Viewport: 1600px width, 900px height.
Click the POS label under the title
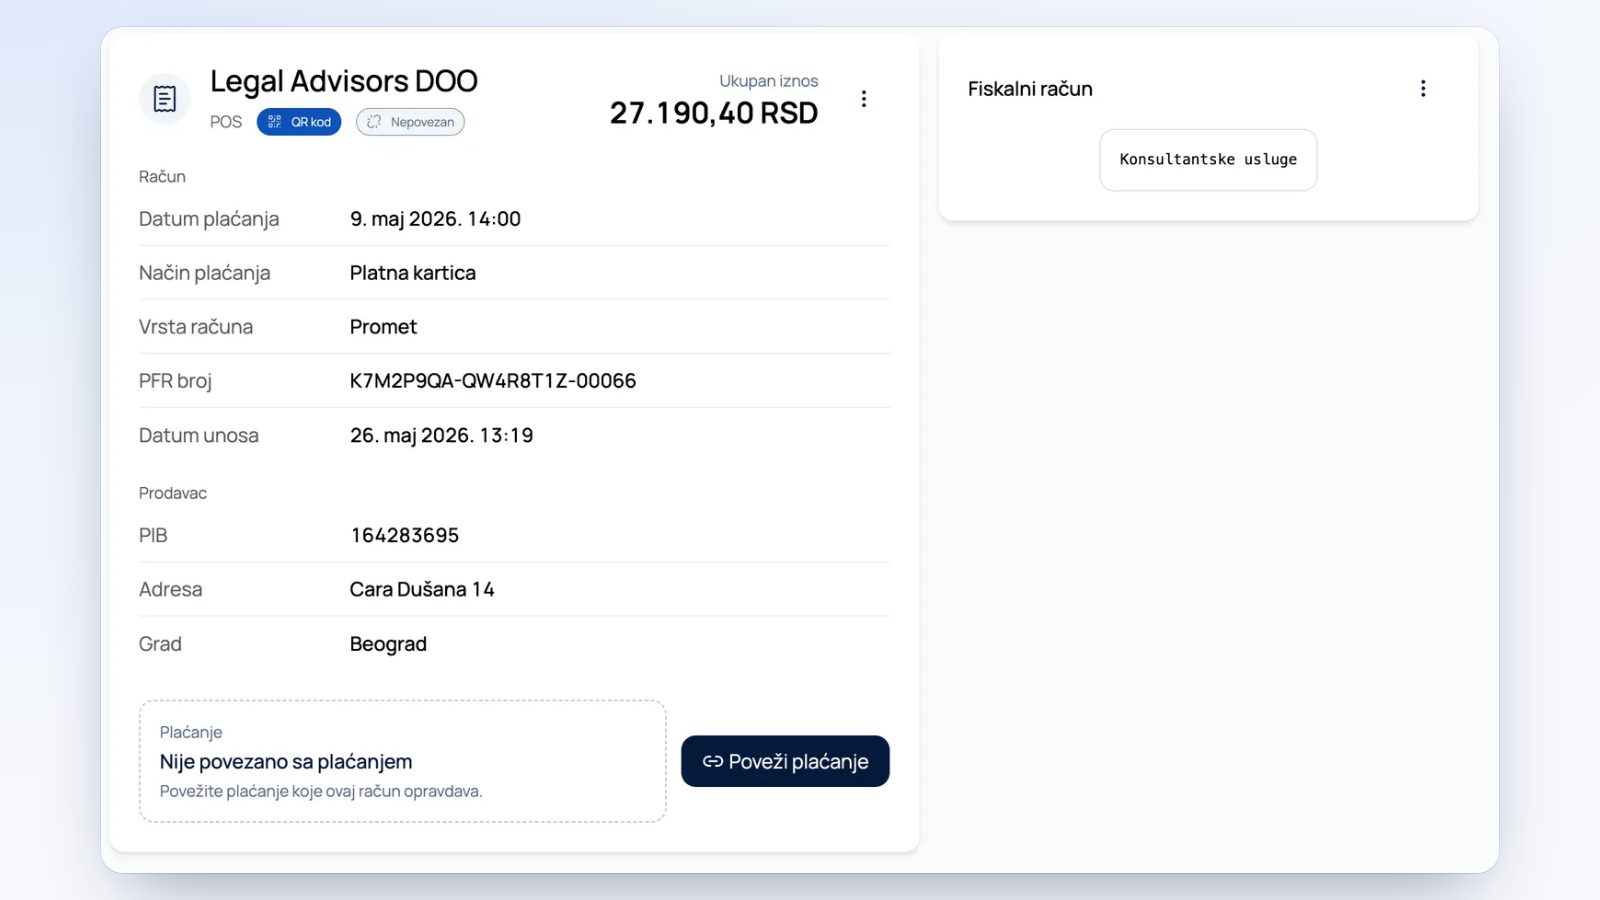coord(226,122)
